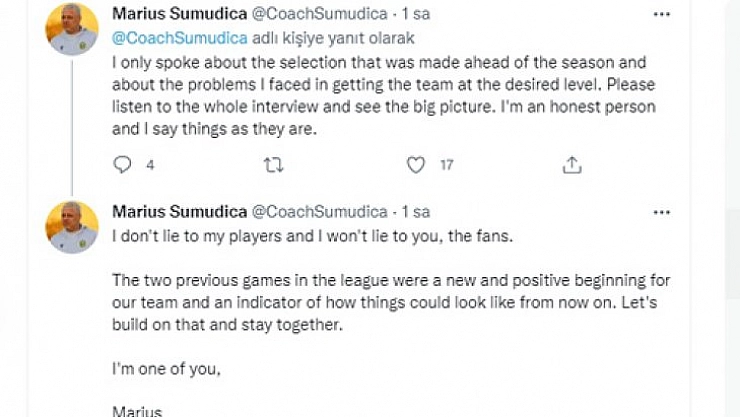740x417 pixels.
Task: Open the second tweet's "1 sa" timestamp
Action: pyautogui.click(x=414, y=212)
